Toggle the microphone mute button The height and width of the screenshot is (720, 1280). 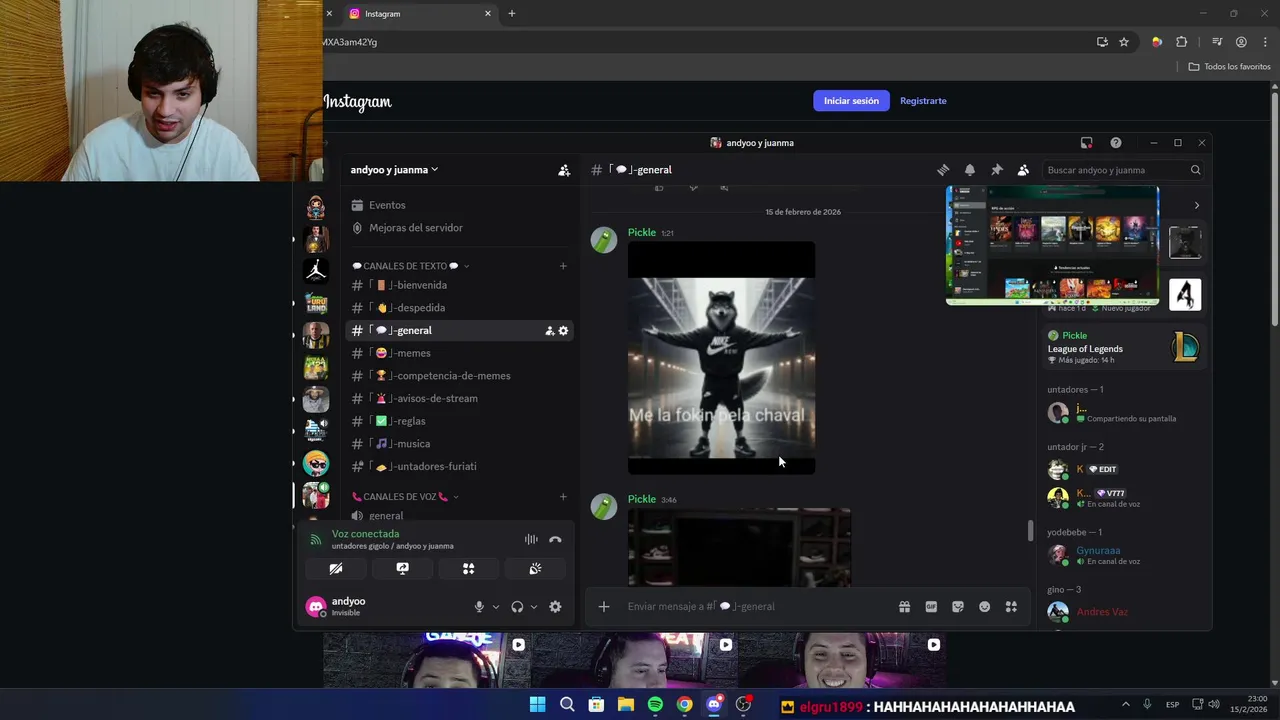coord(479,607)
